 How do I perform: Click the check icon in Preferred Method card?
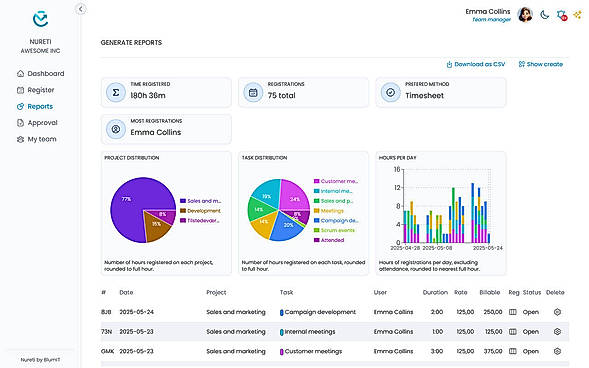[391, 92]
